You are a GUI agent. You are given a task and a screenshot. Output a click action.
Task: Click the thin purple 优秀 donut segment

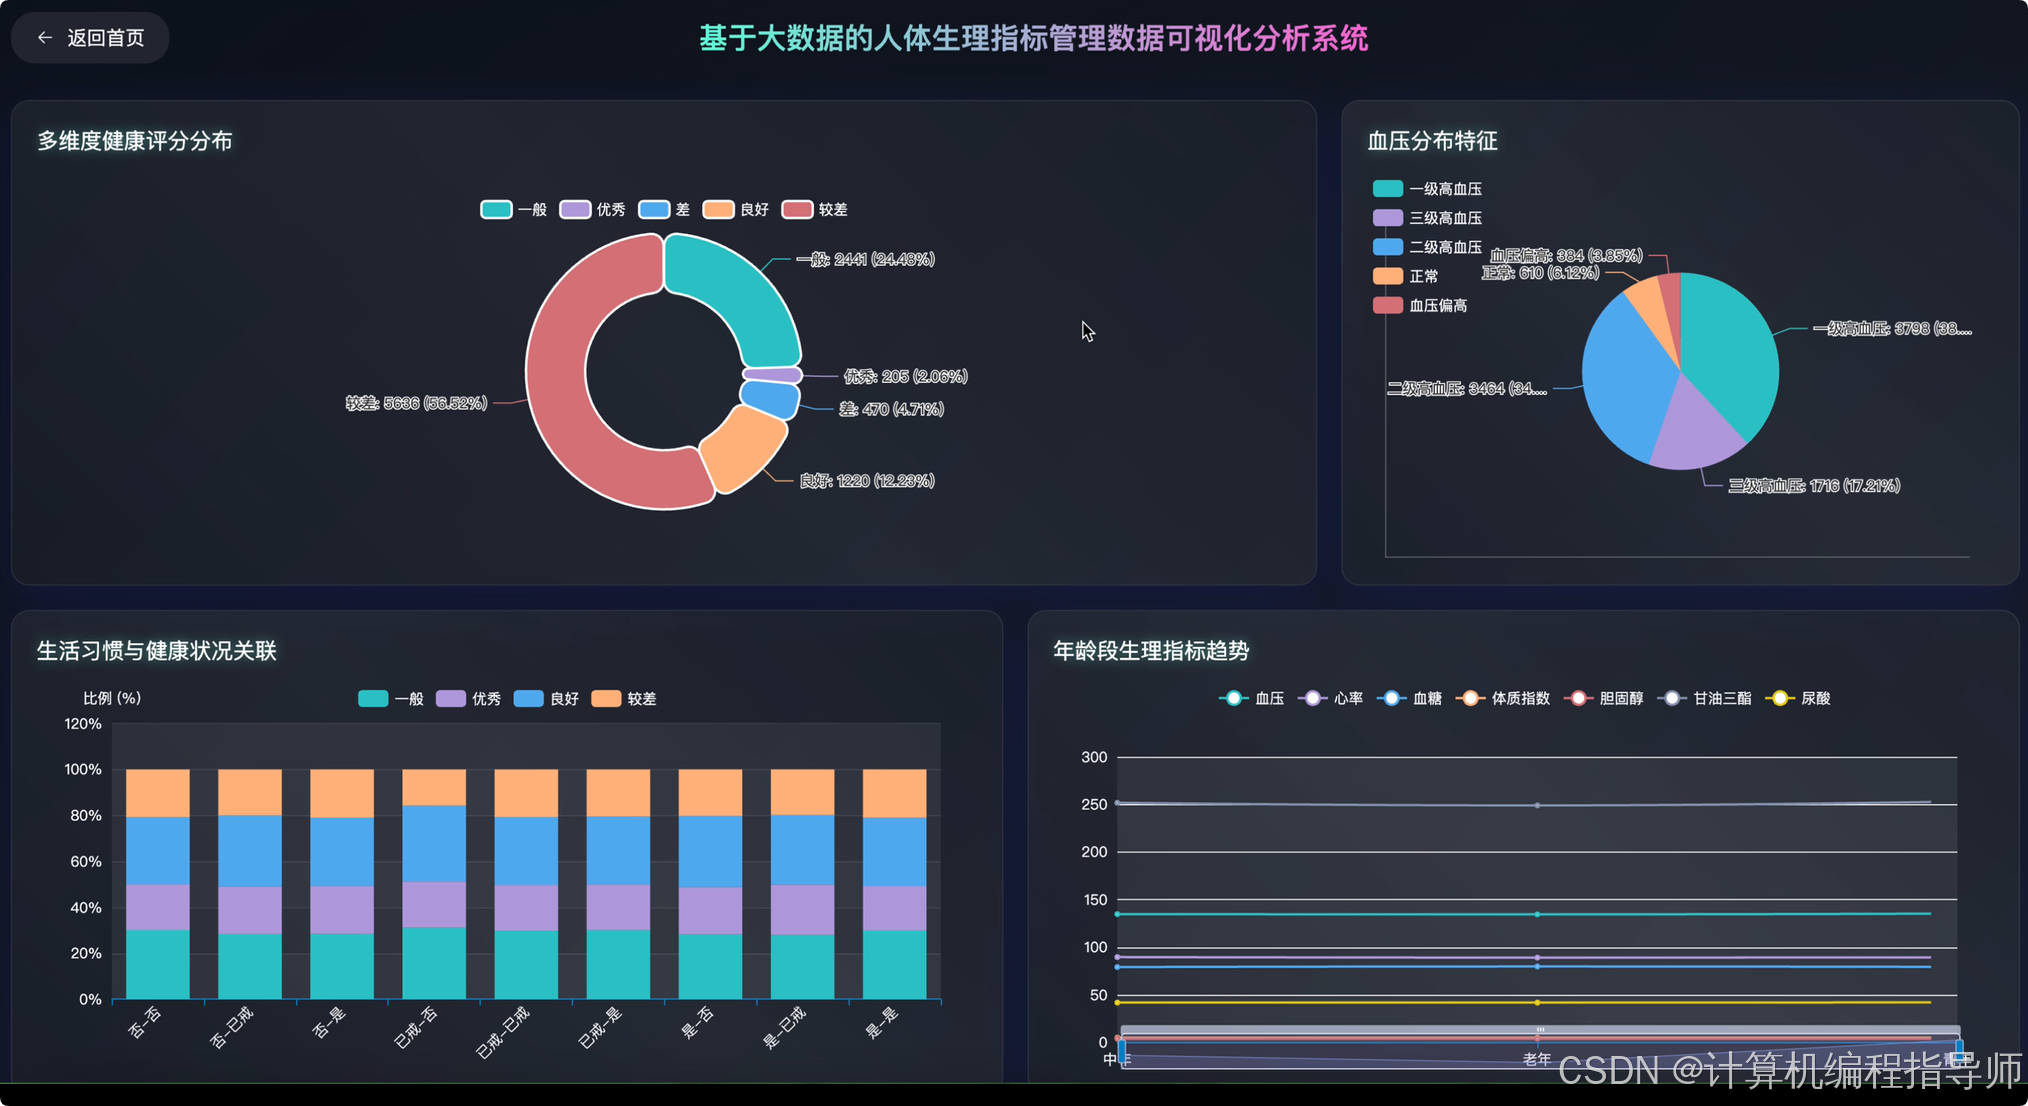[x=772, y=374]
